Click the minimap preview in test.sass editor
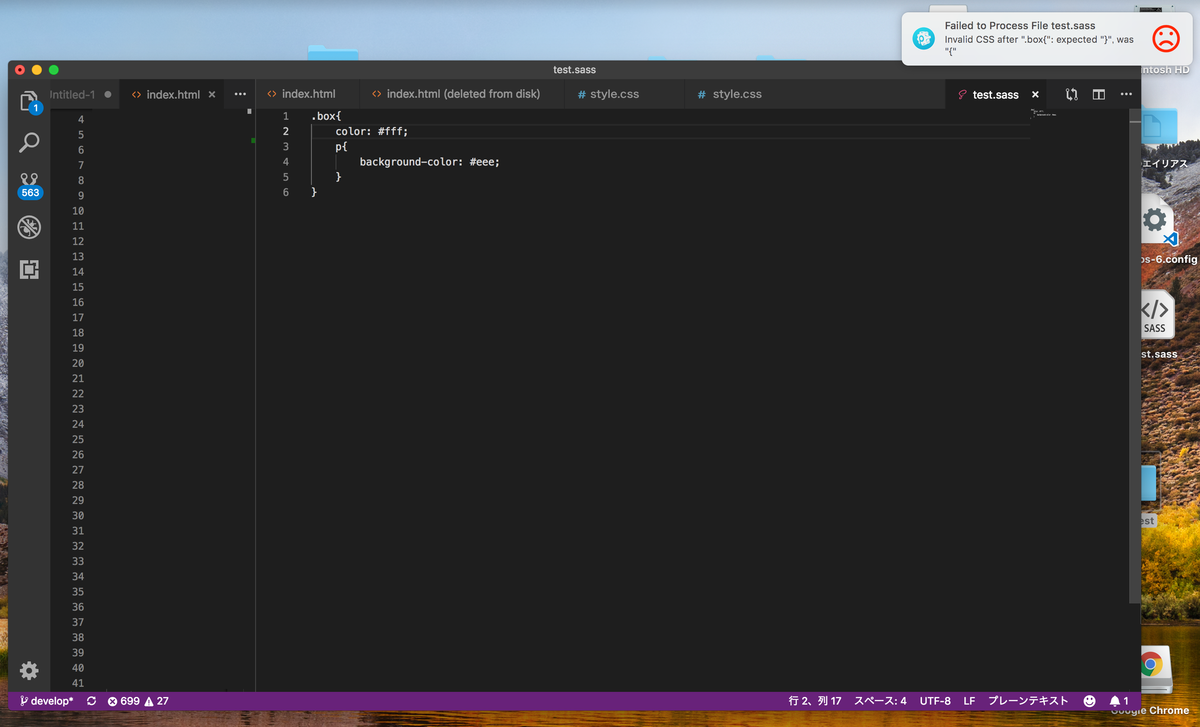The image size is (1200, 727). (1043, 113)
